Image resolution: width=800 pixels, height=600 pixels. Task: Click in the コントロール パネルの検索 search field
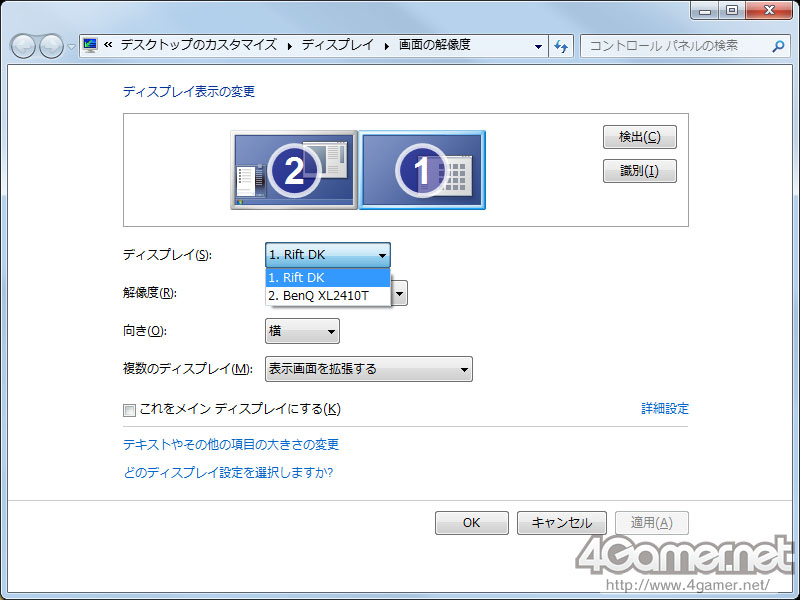click(x=675, y=46)
